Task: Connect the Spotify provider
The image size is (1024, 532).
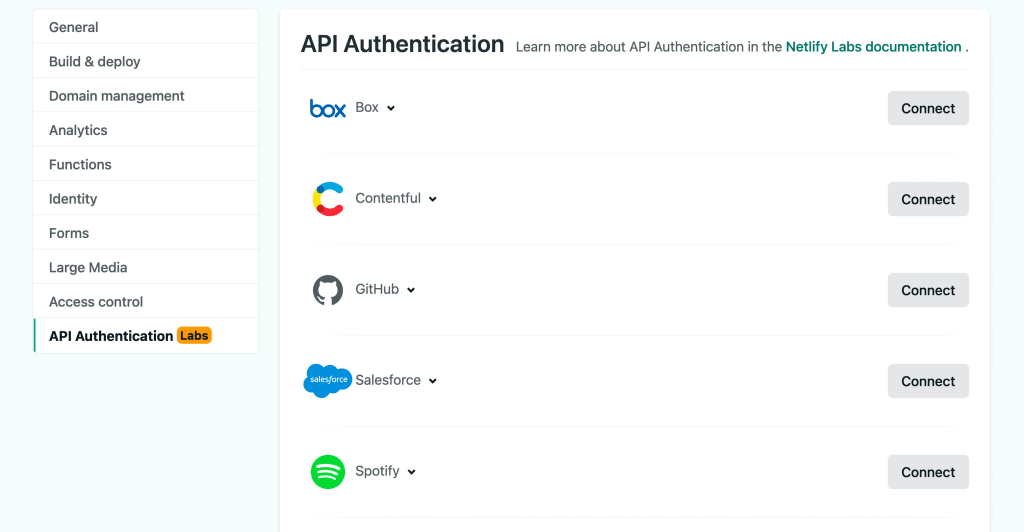Action: [x=928, y=472]
